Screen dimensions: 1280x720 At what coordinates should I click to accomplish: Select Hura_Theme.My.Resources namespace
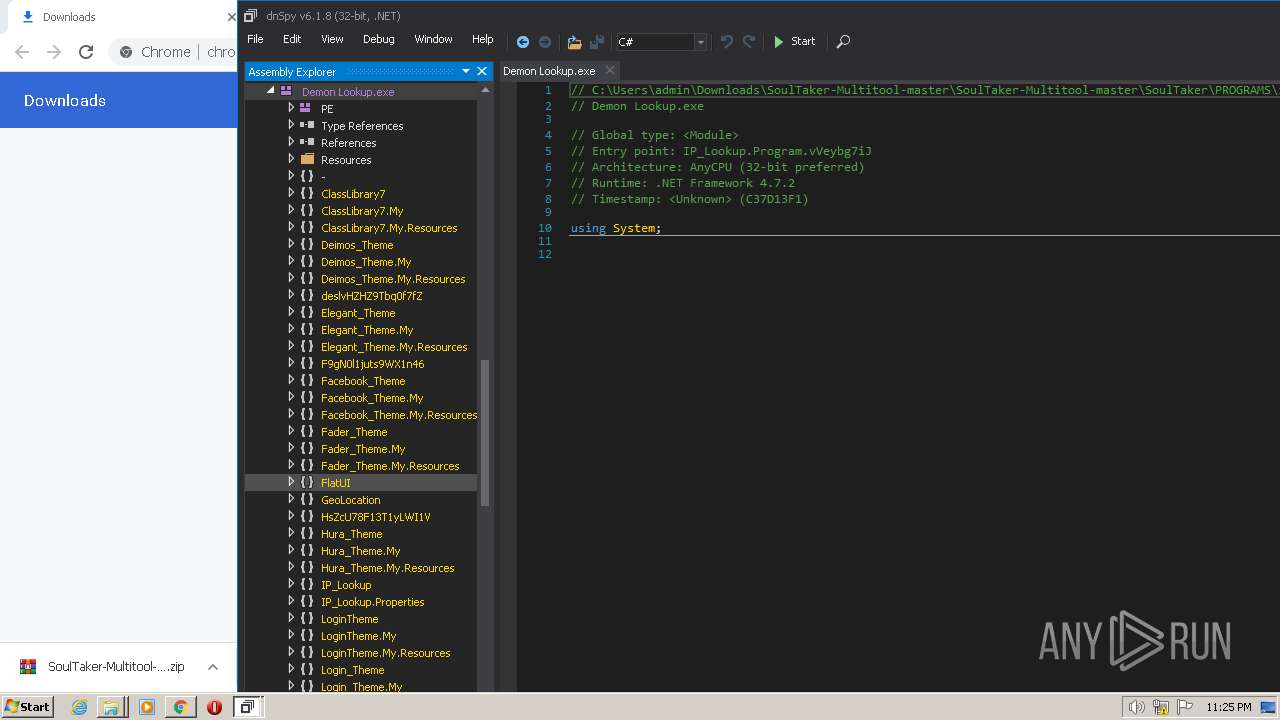tap(387, 568)
